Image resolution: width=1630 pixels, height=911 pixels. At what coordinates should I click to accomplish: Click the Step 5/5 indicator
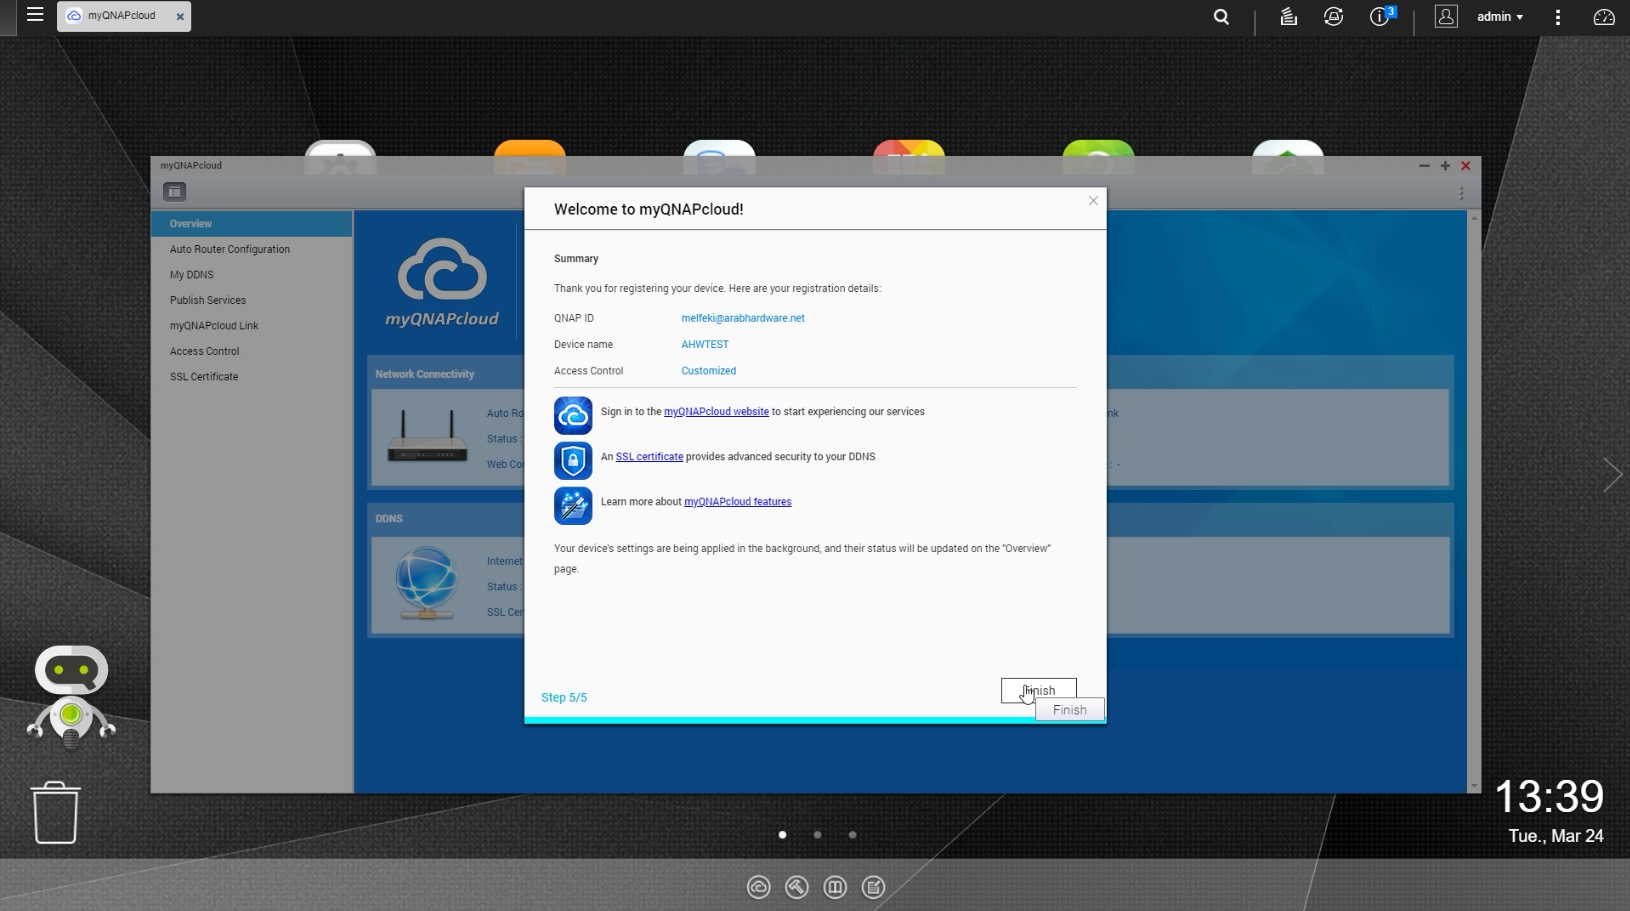pos(564,698)
